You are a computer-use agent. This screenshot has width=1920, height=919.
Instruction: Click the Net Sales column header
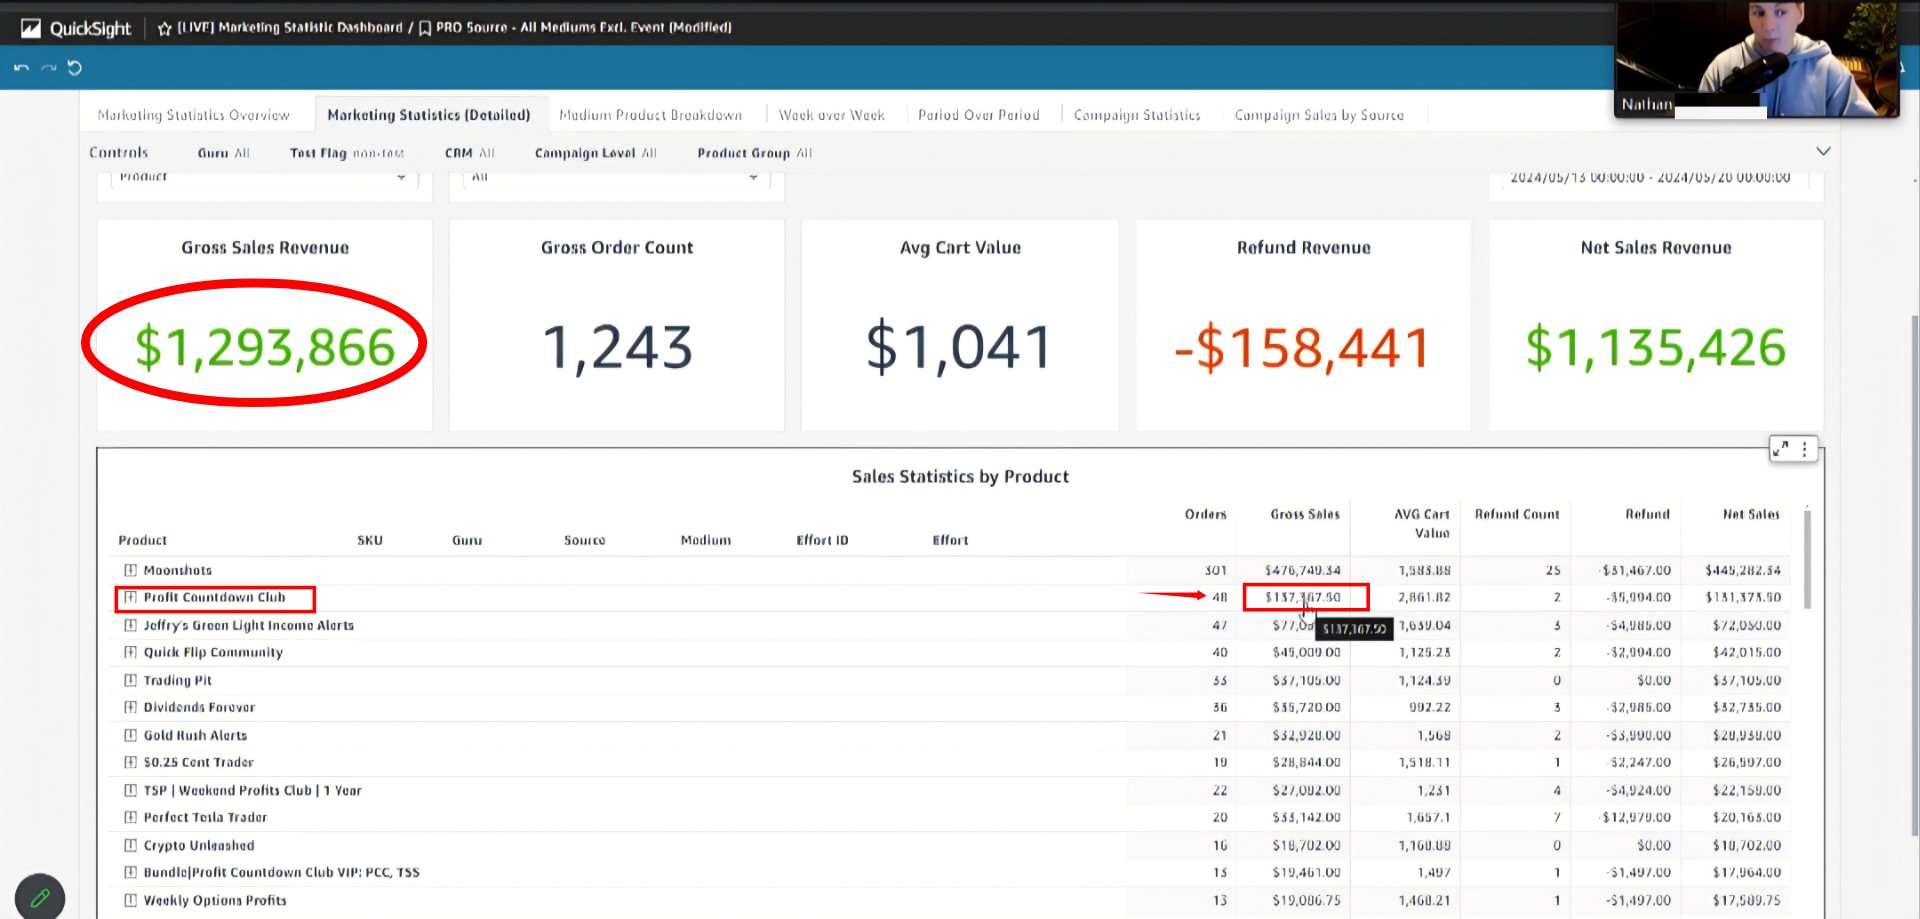1750,514
